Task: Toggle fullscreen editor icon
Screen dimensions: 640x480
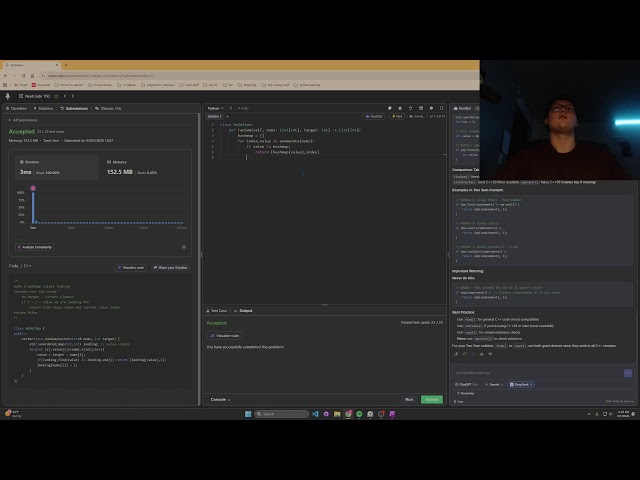Action: point(441,109)
